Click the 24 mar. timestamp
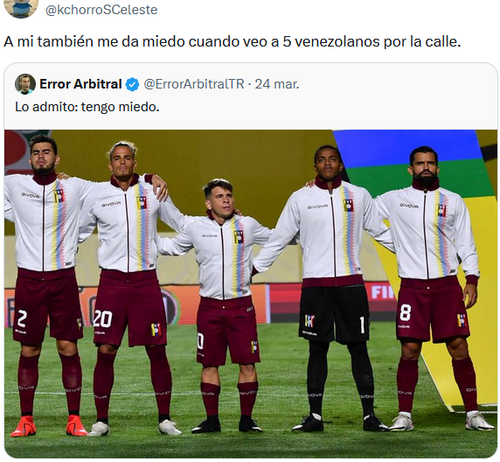500x462 pixels. [277, 84]
